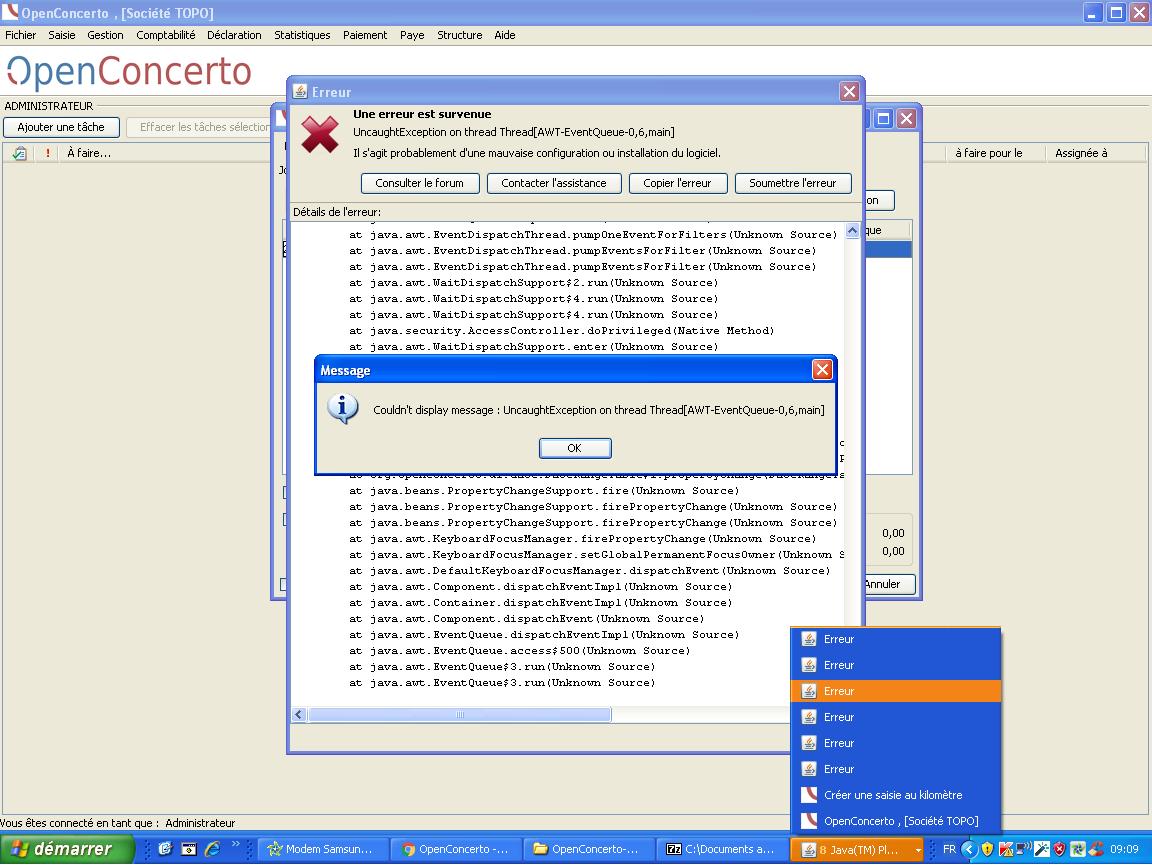This screenshot has width=1152, height=866.
Task: Click the wireless network tray icon
Action: pyautogui.click(x=1023, y=849)
